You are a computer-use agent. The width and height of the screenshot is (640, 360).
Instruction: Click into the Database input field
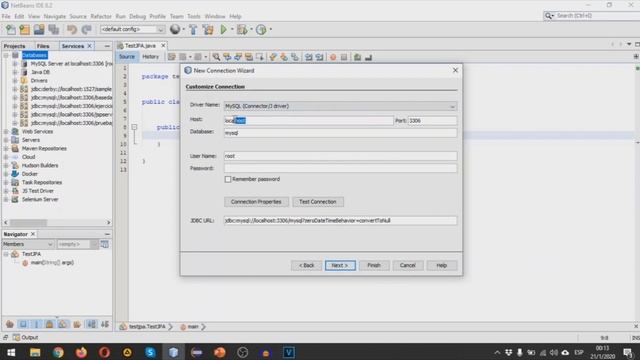[x=340, y=133]
